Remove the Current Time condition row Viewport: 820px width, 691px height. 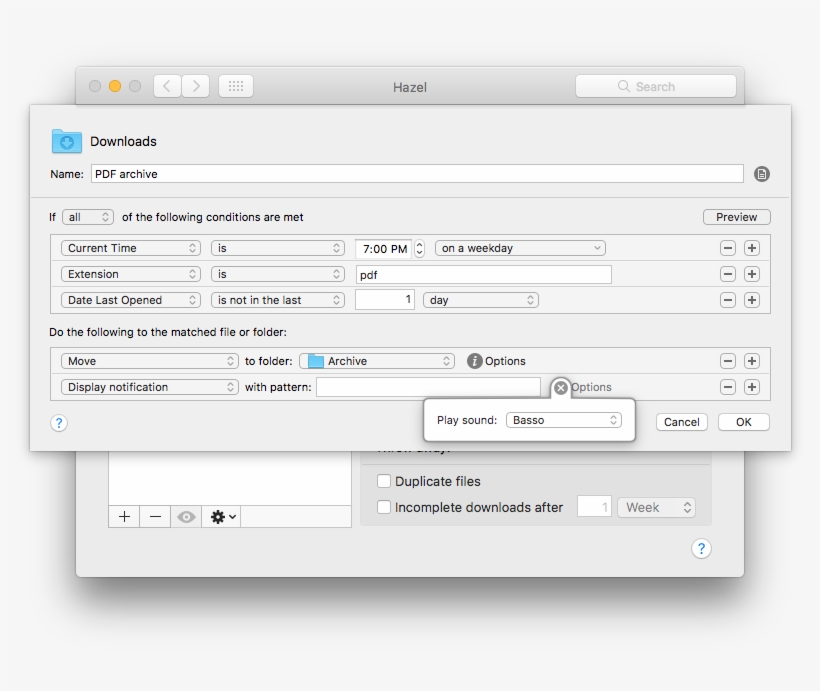pos(728,248)
